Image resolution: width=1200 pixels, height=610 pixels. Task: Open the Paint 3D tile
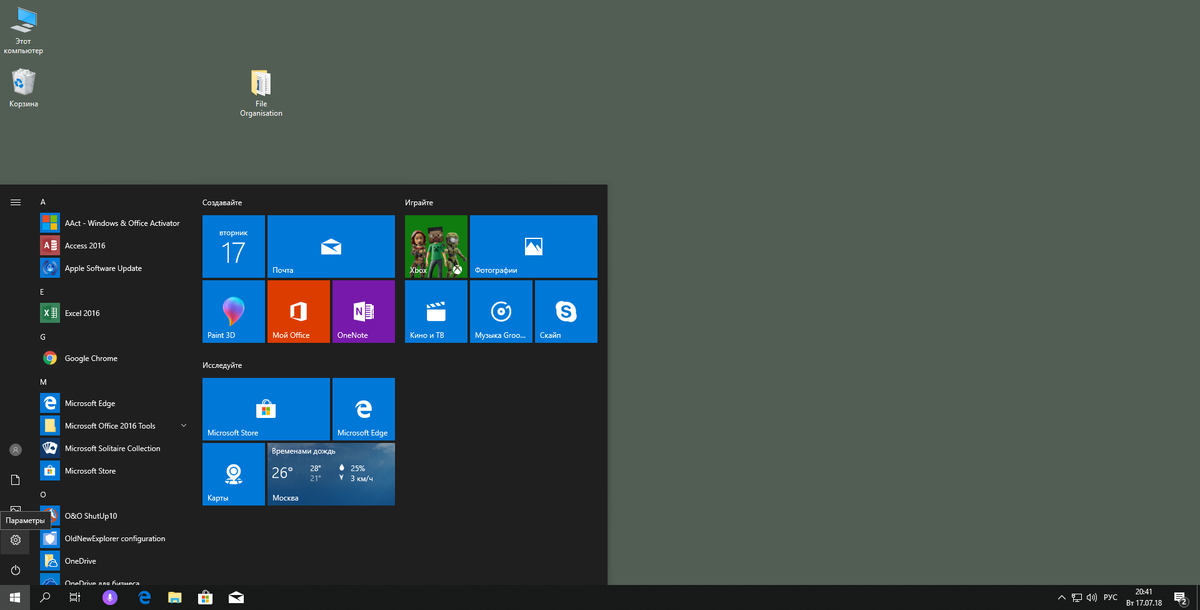click(233, 311)
